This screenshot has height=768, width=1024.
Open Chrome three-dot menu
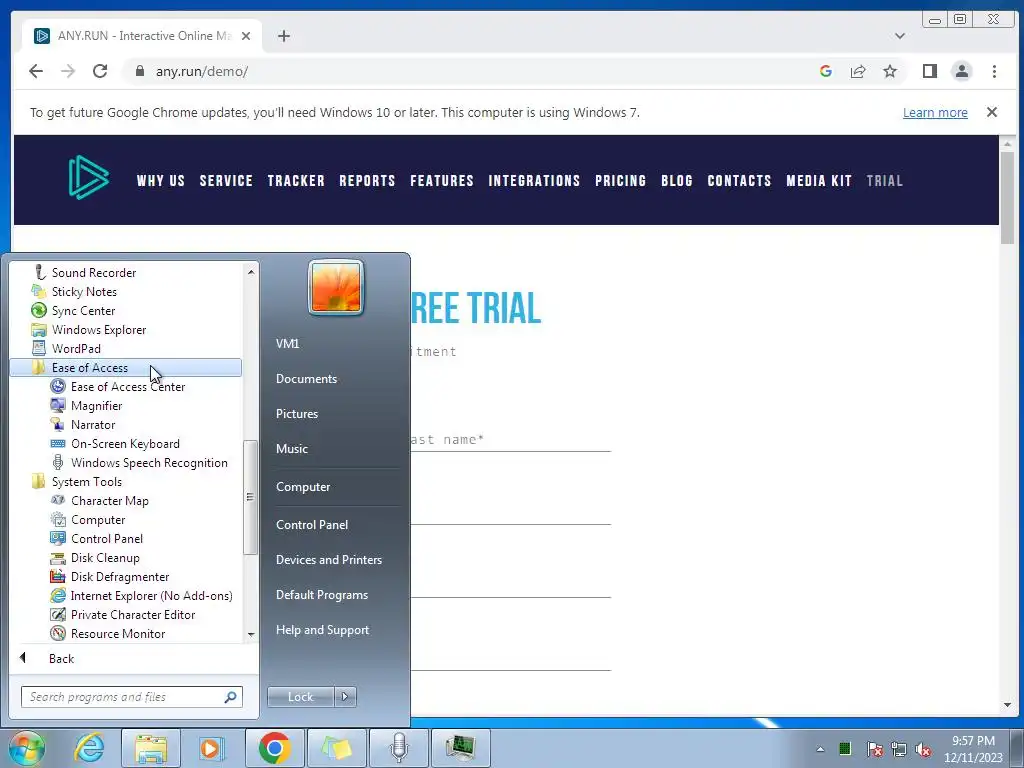click(x=994, y=71)
